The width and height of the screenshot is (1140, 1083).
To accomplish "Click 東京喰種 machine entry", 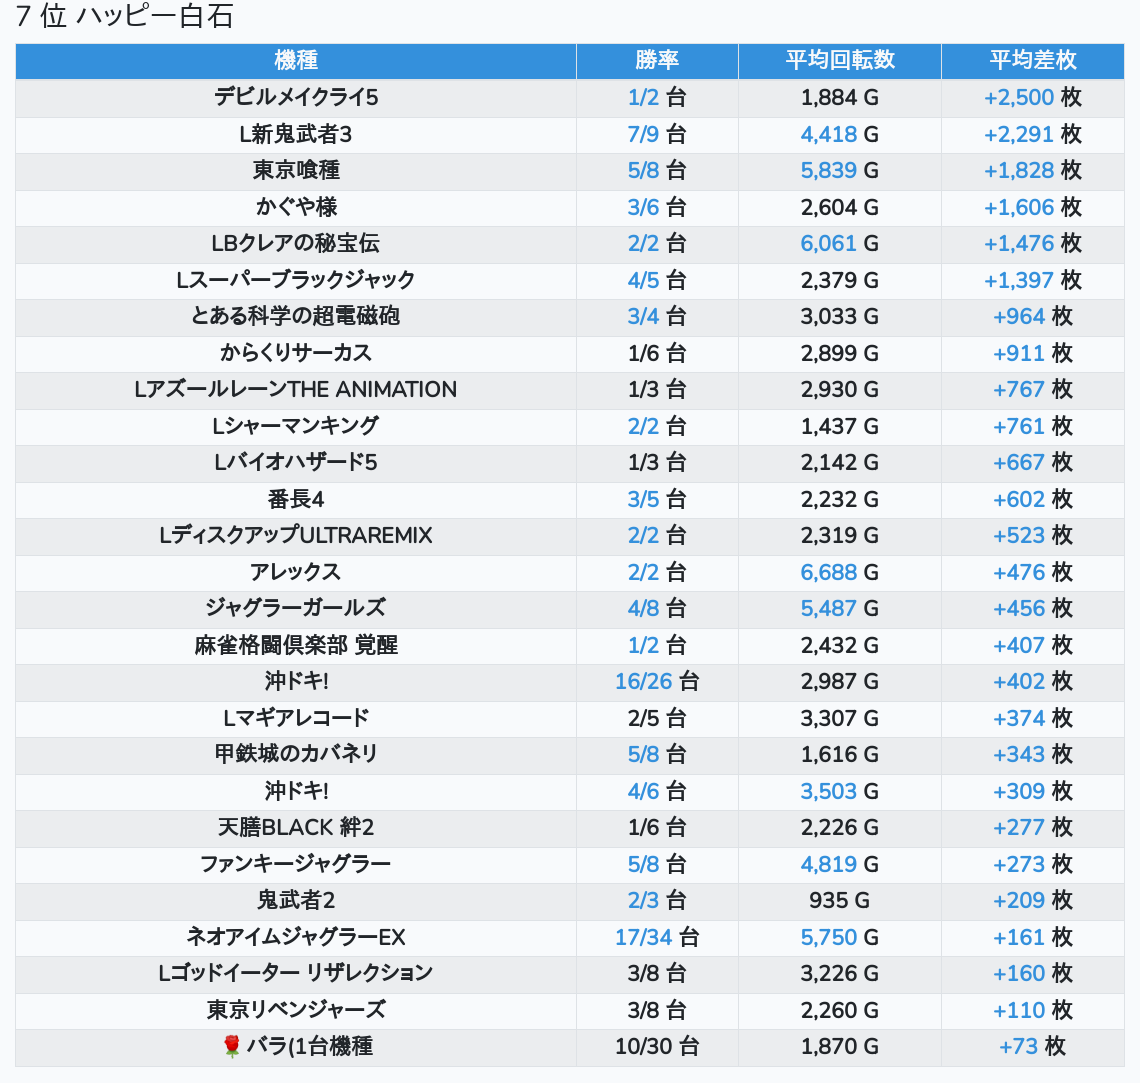I will 296,170.
